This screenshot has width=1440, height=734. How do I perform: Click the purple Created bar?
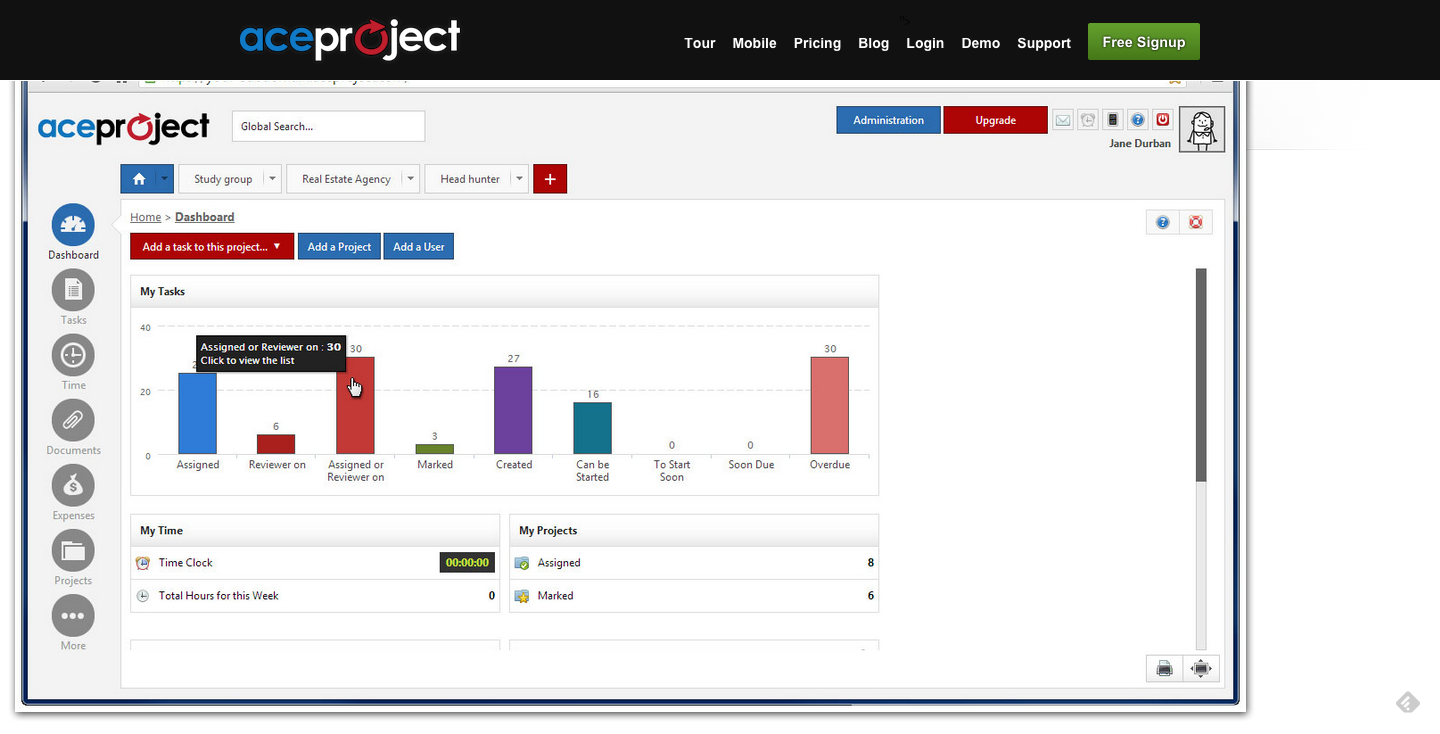pyautogui.click(x=513, y=411)
